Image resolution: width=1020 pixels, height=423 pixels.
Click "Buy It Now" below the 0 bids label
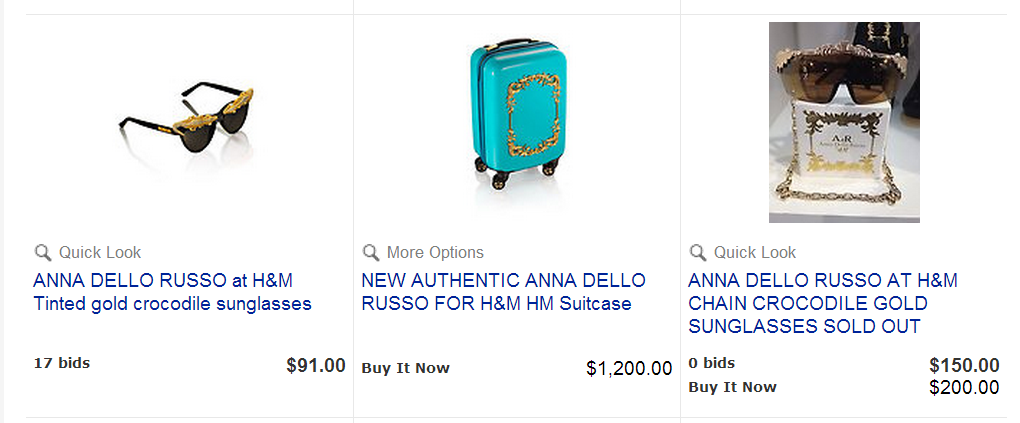732,387
